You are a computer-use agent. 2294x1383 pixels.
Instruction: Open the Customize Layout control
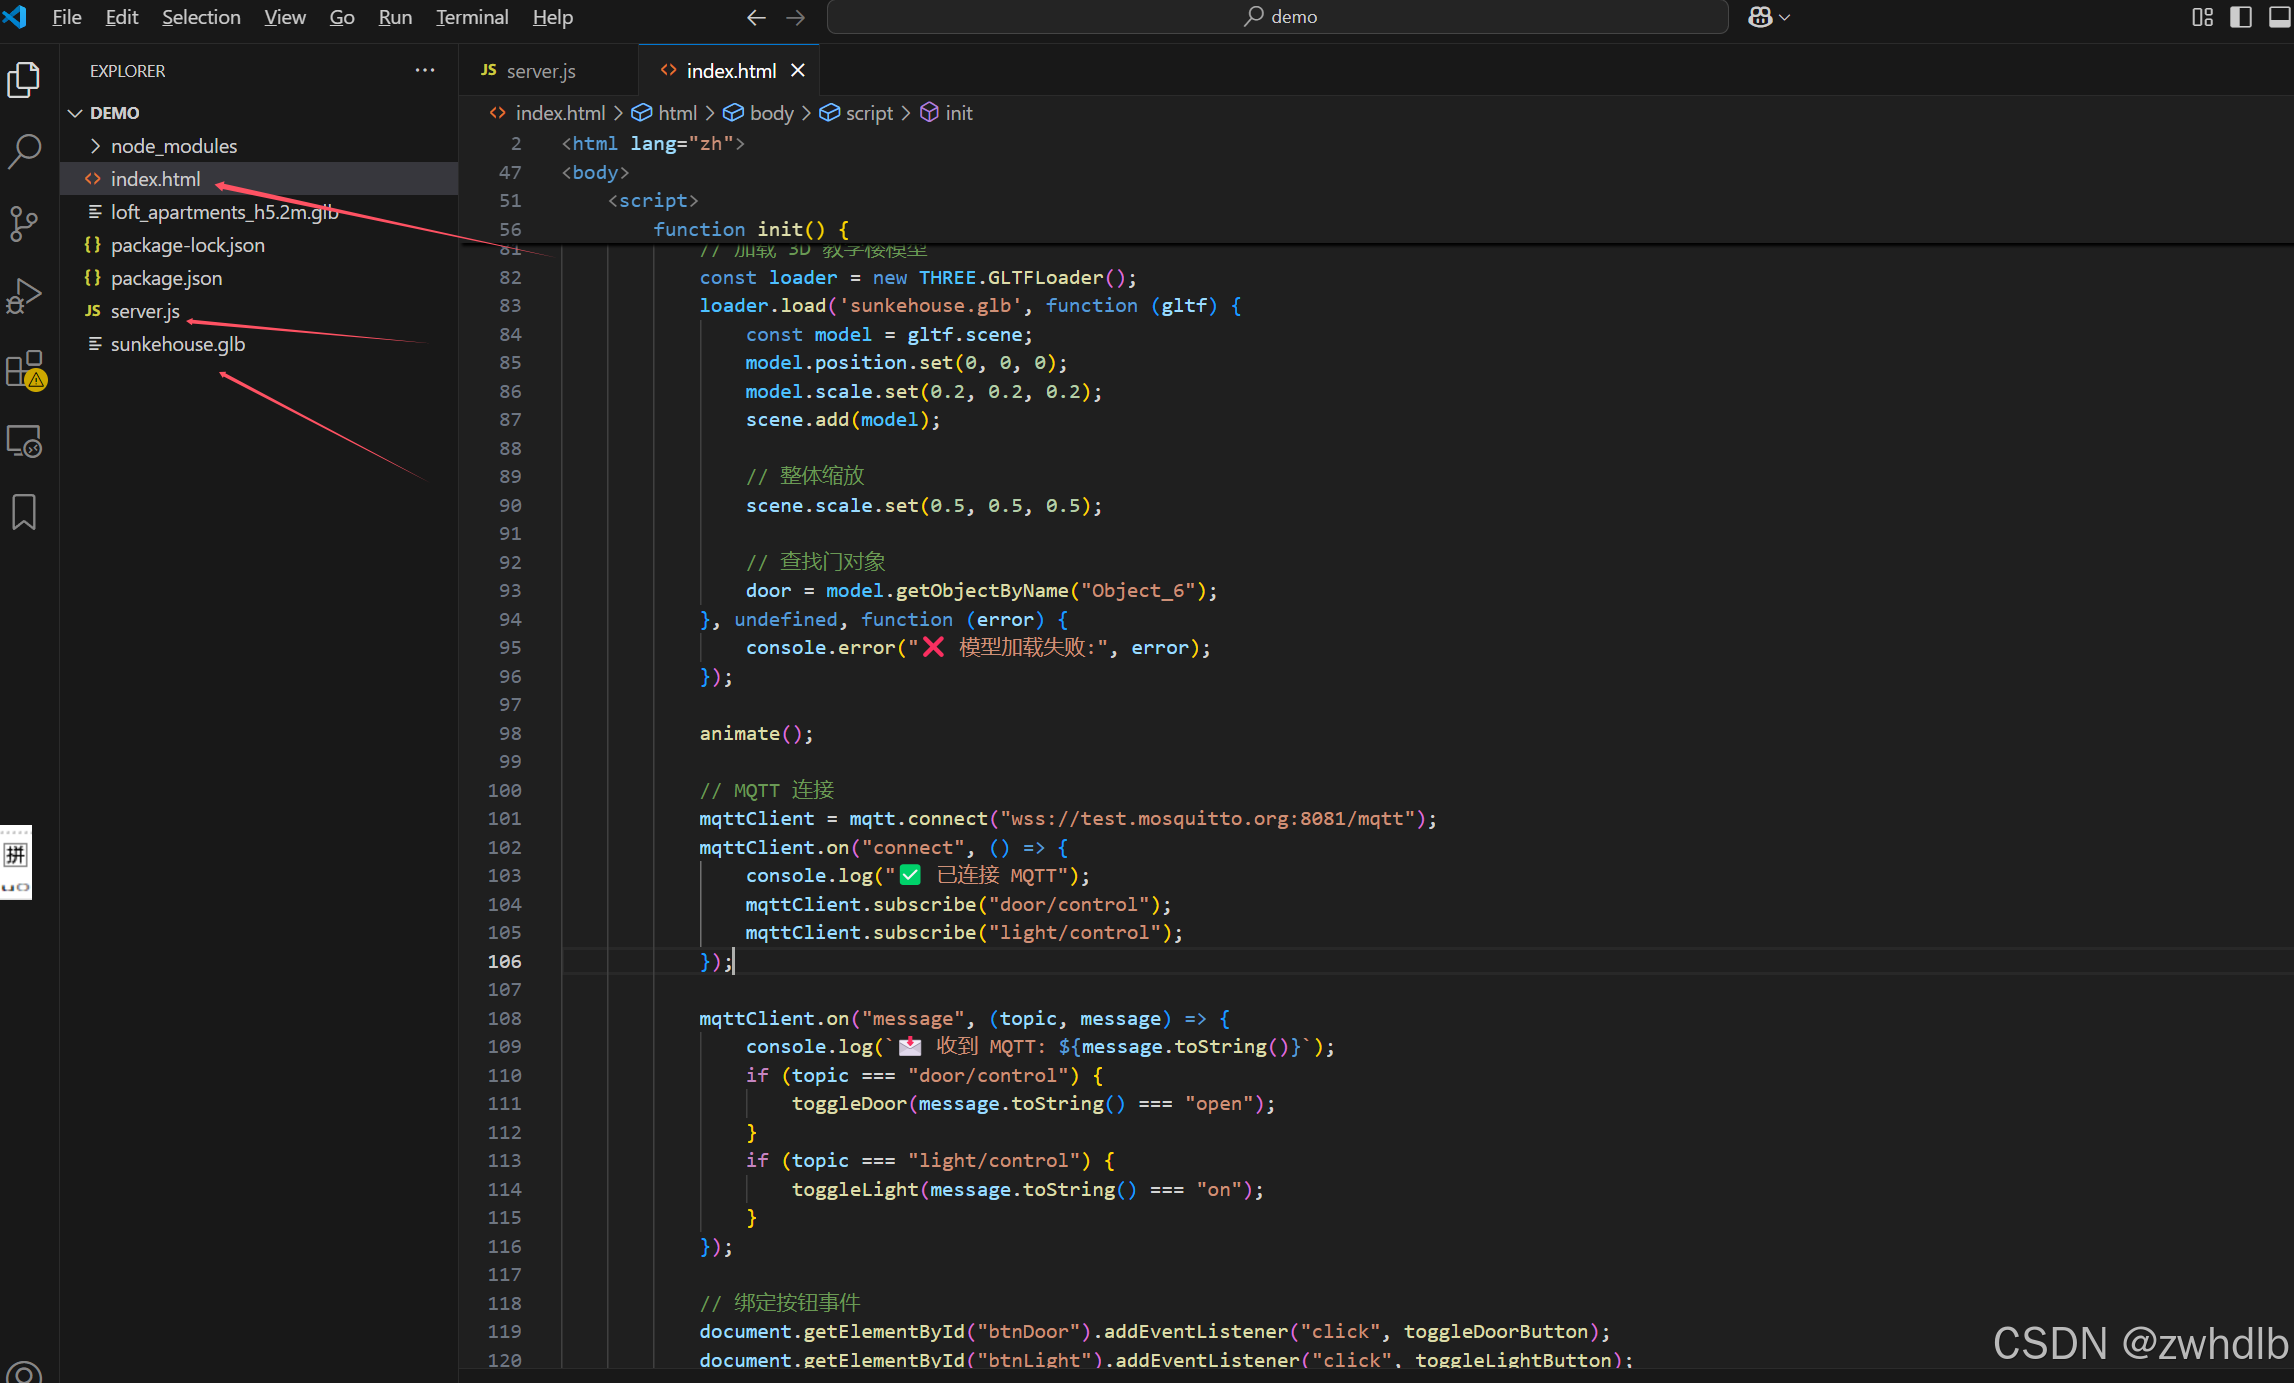[x=2200, y=17]
